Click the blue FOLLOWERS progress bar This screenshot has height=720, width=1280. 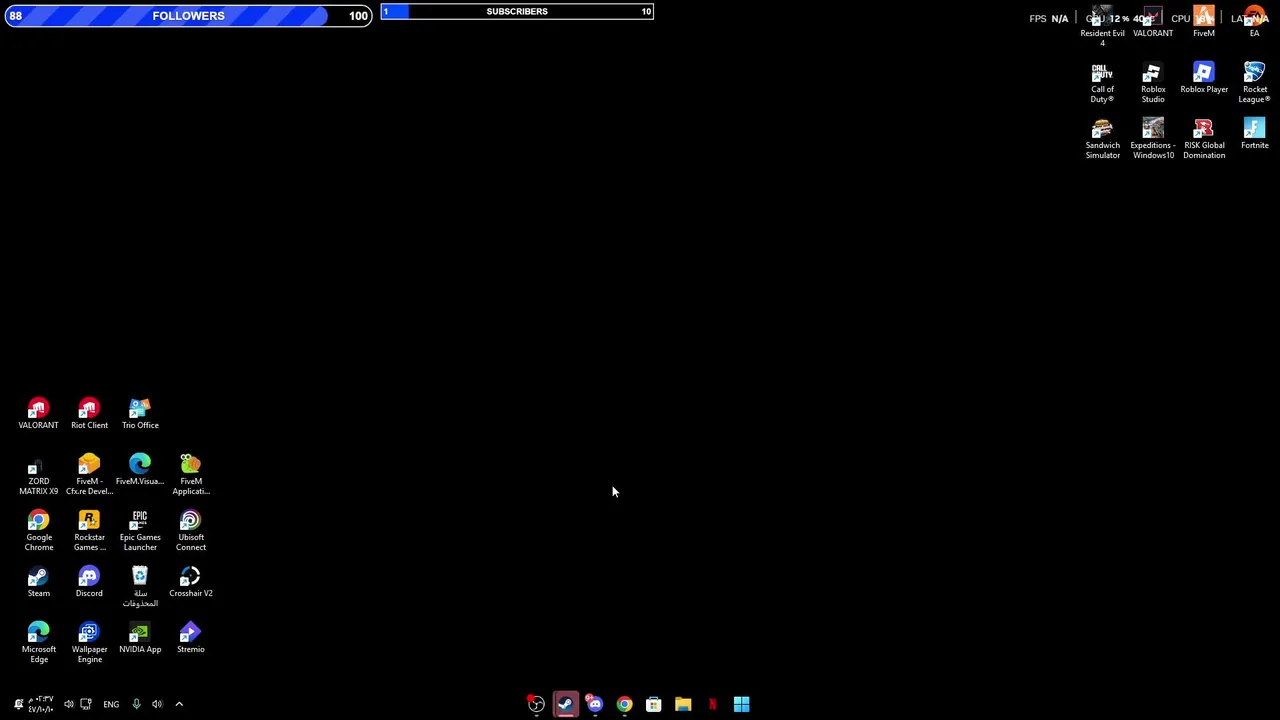tap(189, 15)
